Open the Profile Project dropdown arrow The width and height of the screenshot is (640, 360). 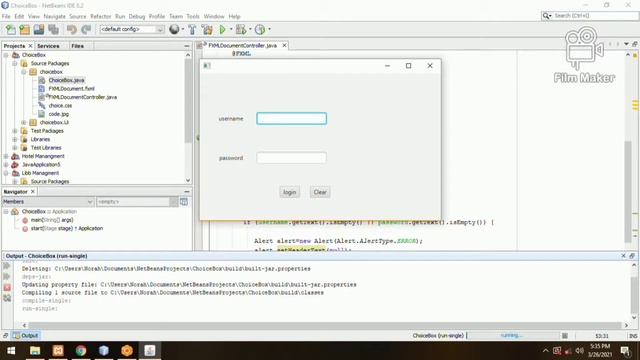[x=269, y=29]
